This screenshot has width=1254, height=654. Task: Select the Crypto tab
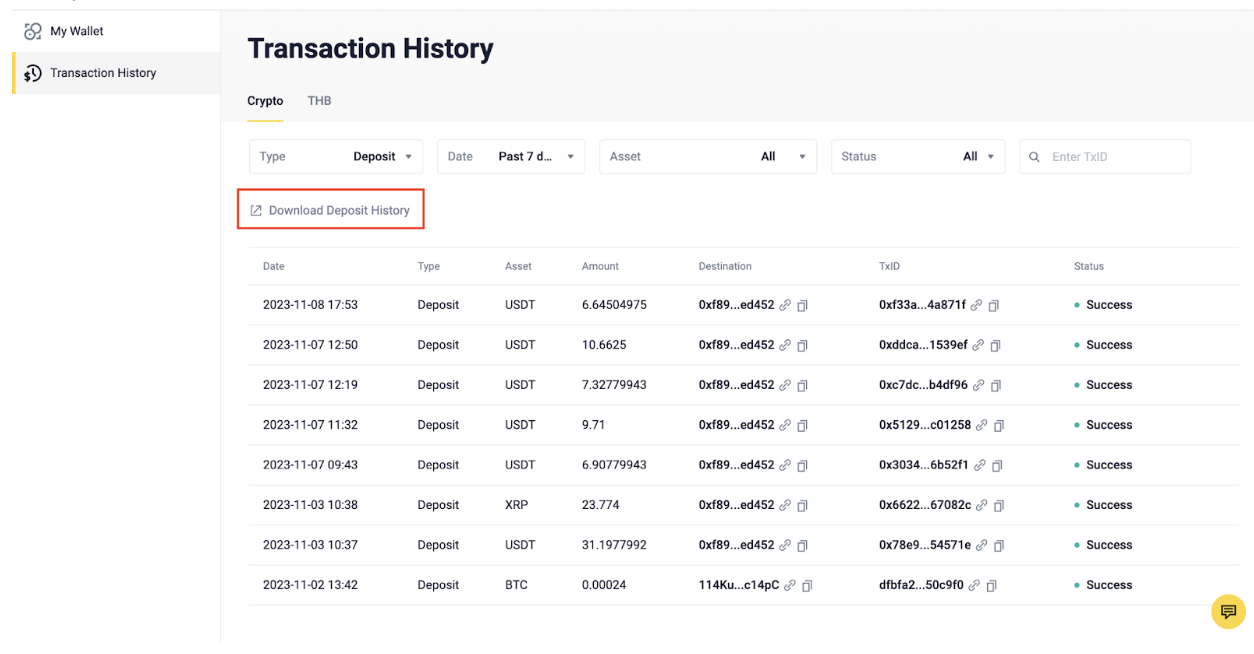tap(265, 101)
